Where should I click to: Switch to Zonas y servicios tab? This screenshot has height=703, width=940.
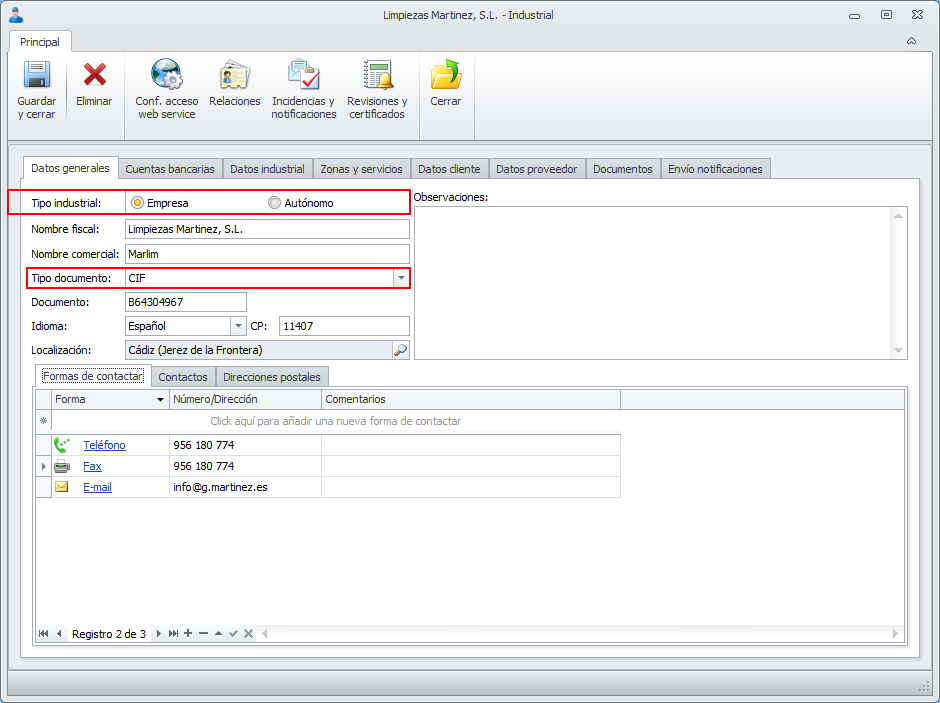(x=361, y=169)
